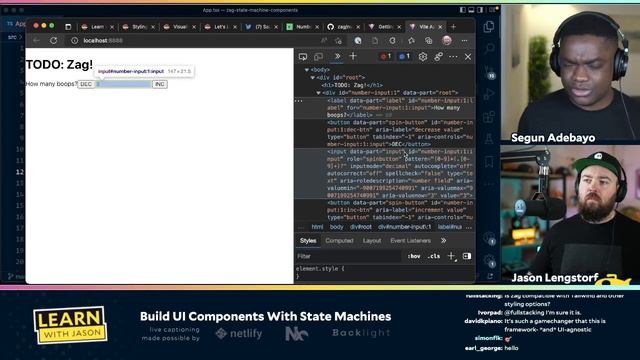The width and height of the screenshot is (640, 360).
Task: Open a new browser tab
Action: [x=453, y=27]
